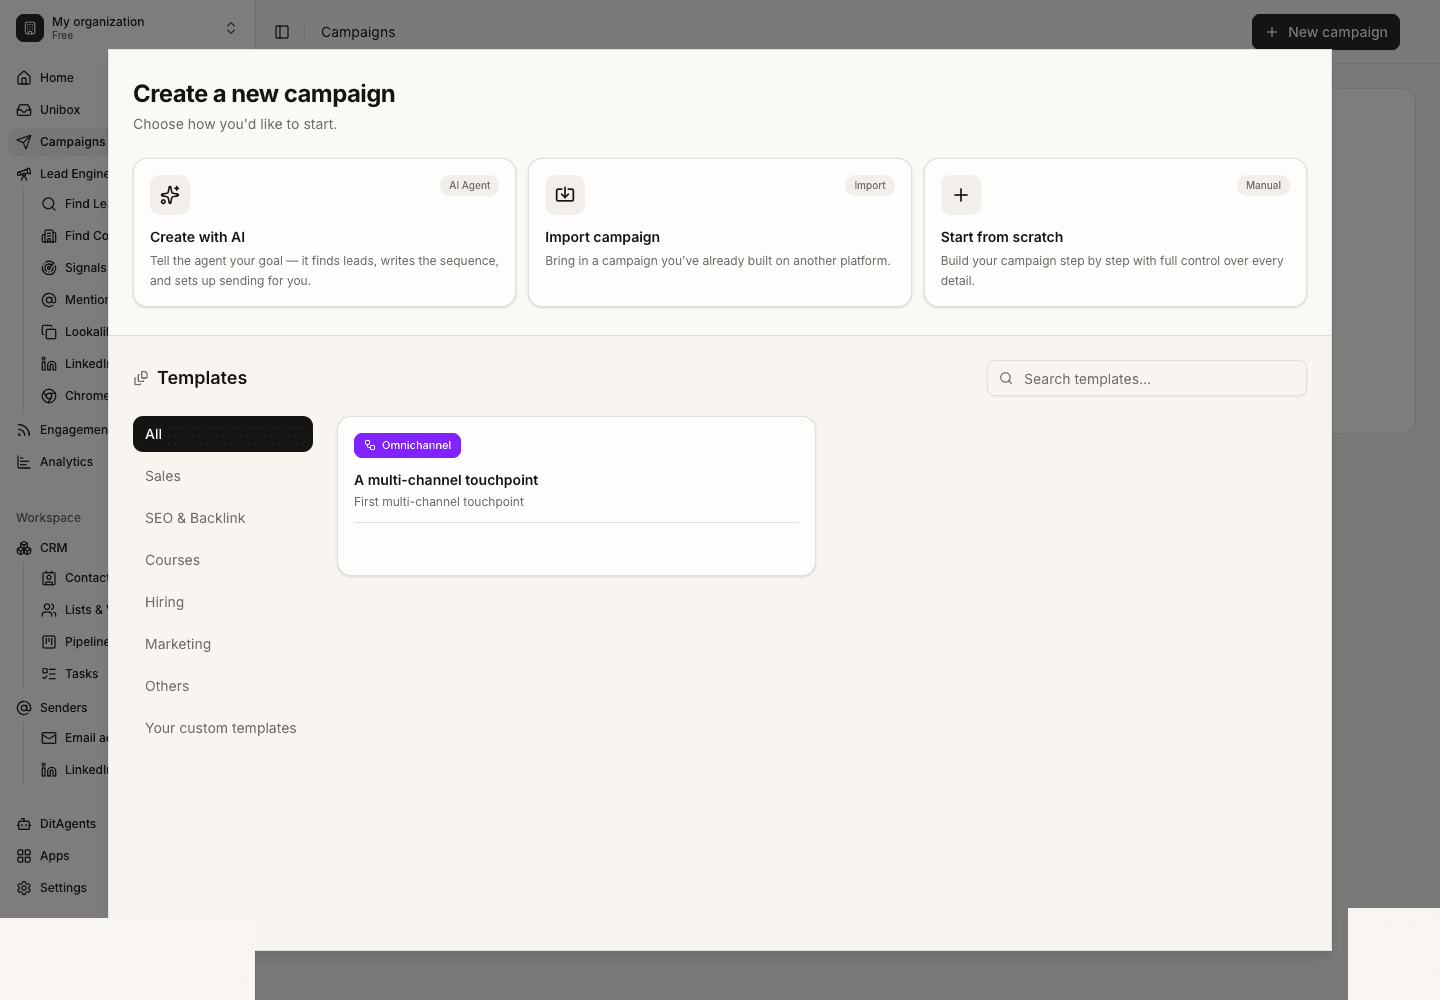1440x1000 pixels.
Task: Click the Search templates input field
Action: tap(1147, 378)
